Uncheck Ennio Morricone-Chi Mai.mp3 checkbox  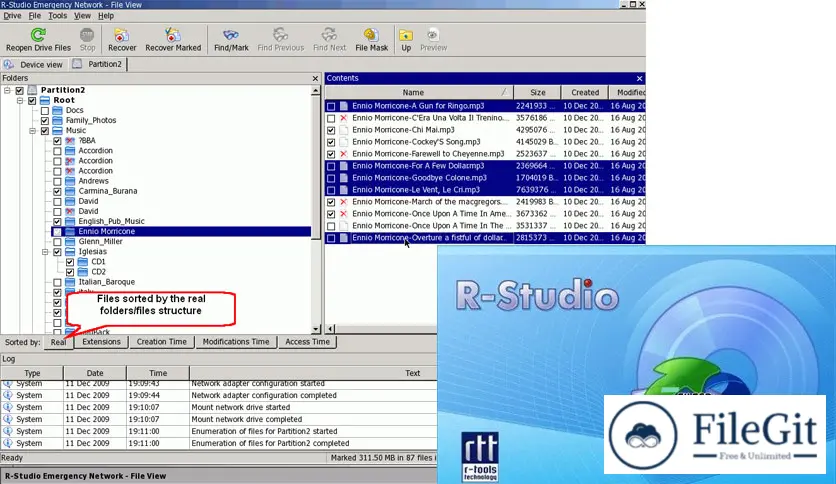[331, 131]
